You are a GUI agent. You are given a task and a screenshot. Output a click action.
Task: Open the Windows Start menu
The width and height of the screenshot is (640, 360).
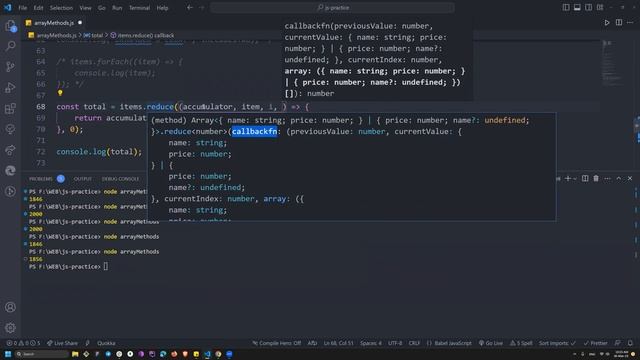[x=8, y=354]
